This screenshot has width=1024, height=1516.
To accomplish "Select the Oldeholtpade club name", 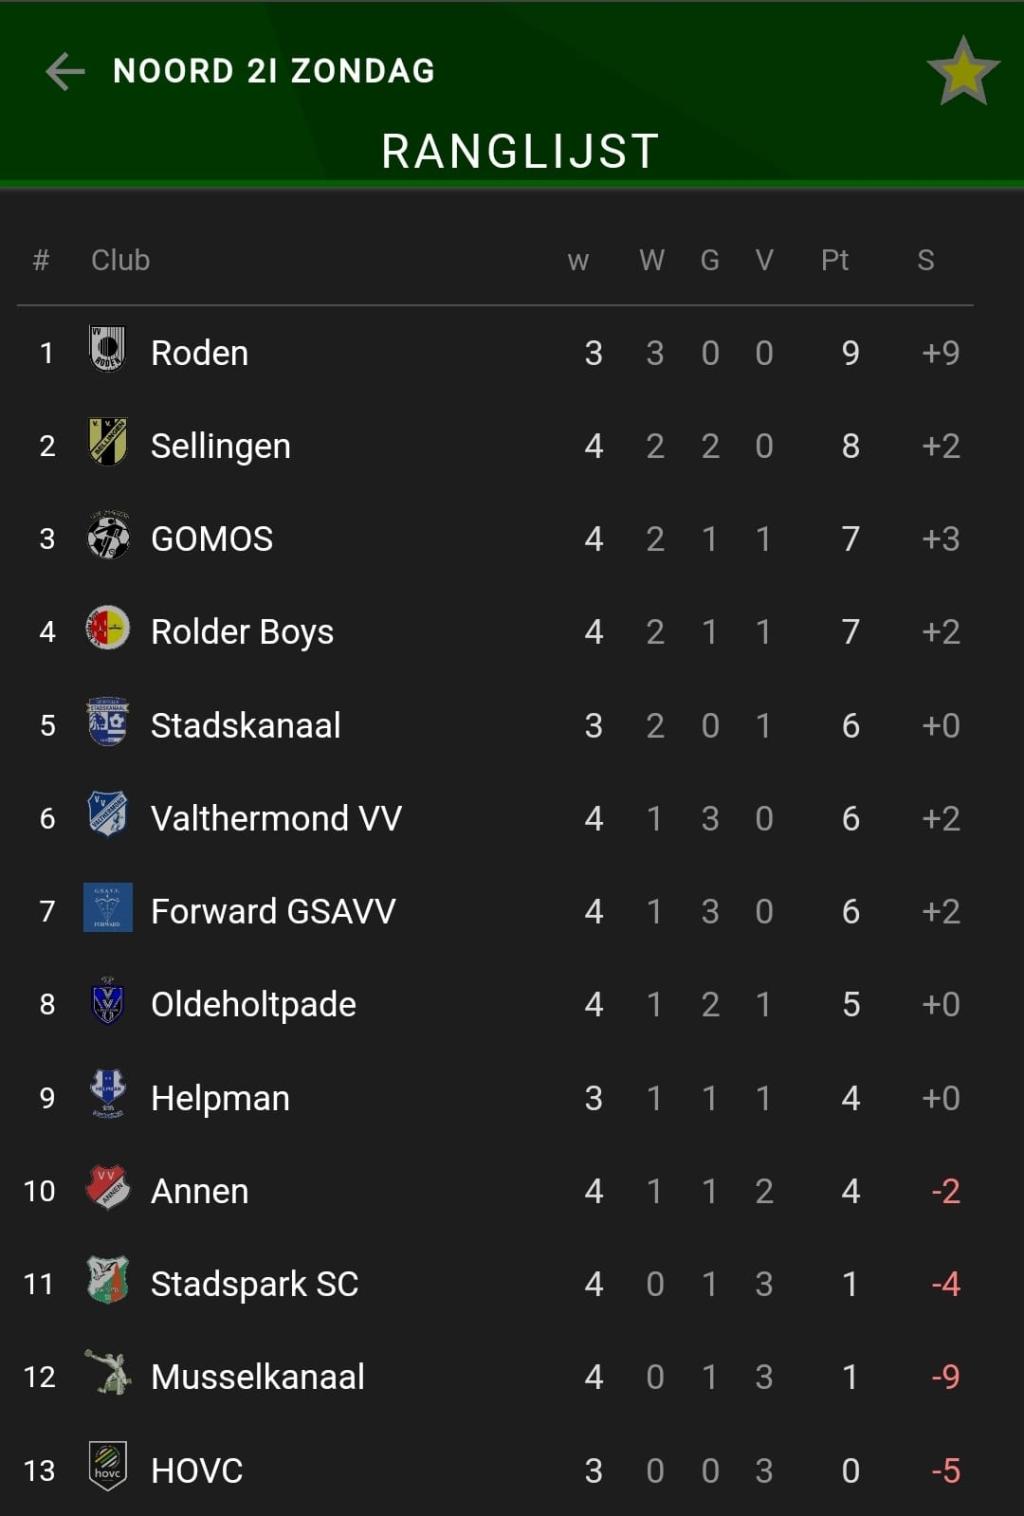I will click(x=253, y=1004).
